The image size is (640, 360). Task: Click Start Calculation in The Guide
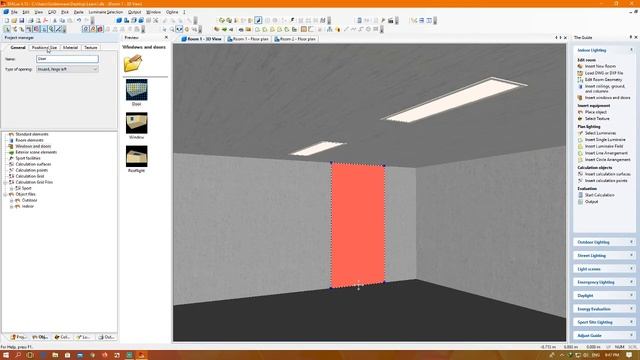click(x=599, y=195)
